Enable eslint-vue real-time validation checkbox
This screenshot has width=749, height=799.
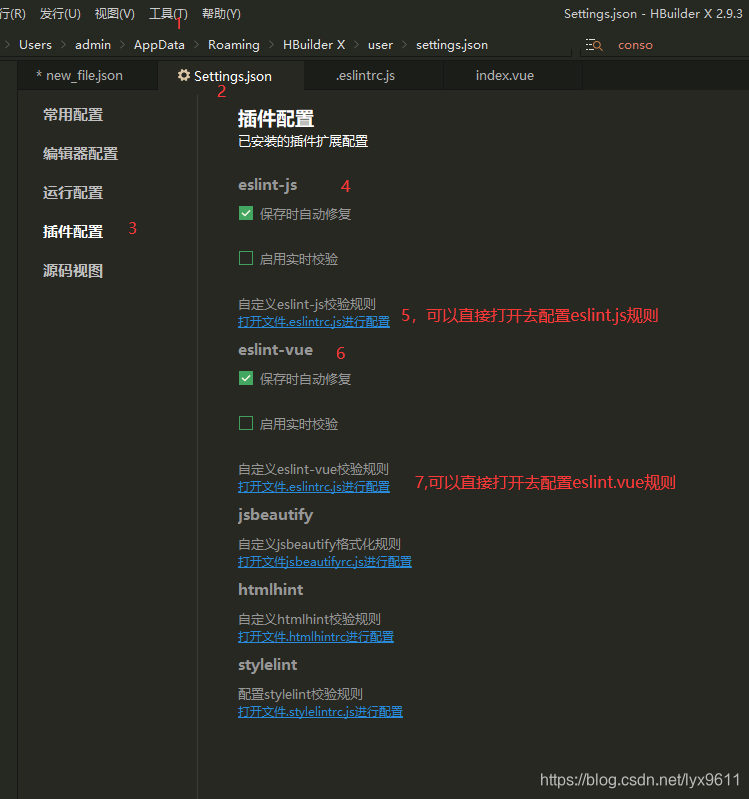click(246, 423)
